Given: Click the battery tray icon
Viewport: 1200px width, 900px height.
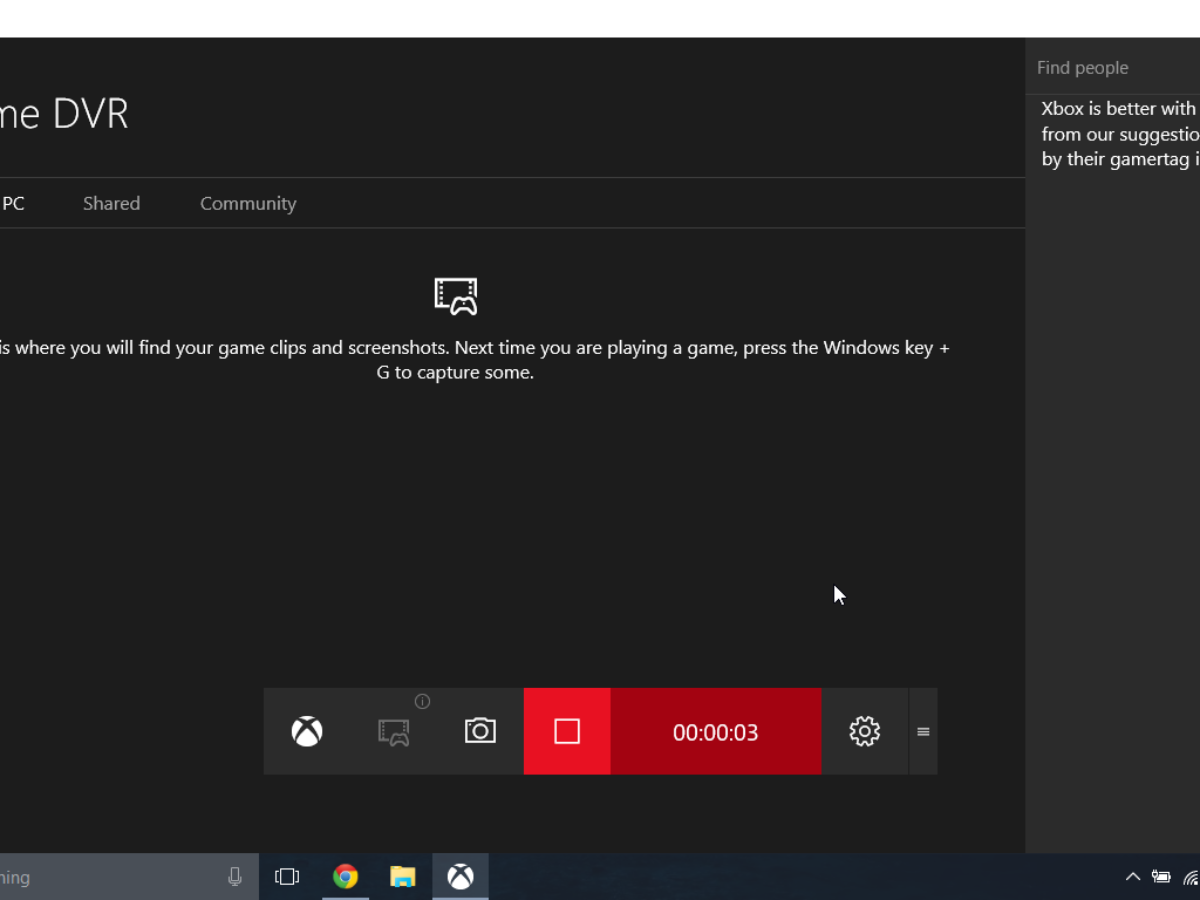Looking at the screenshot, I should click(x=1161, y=877).
